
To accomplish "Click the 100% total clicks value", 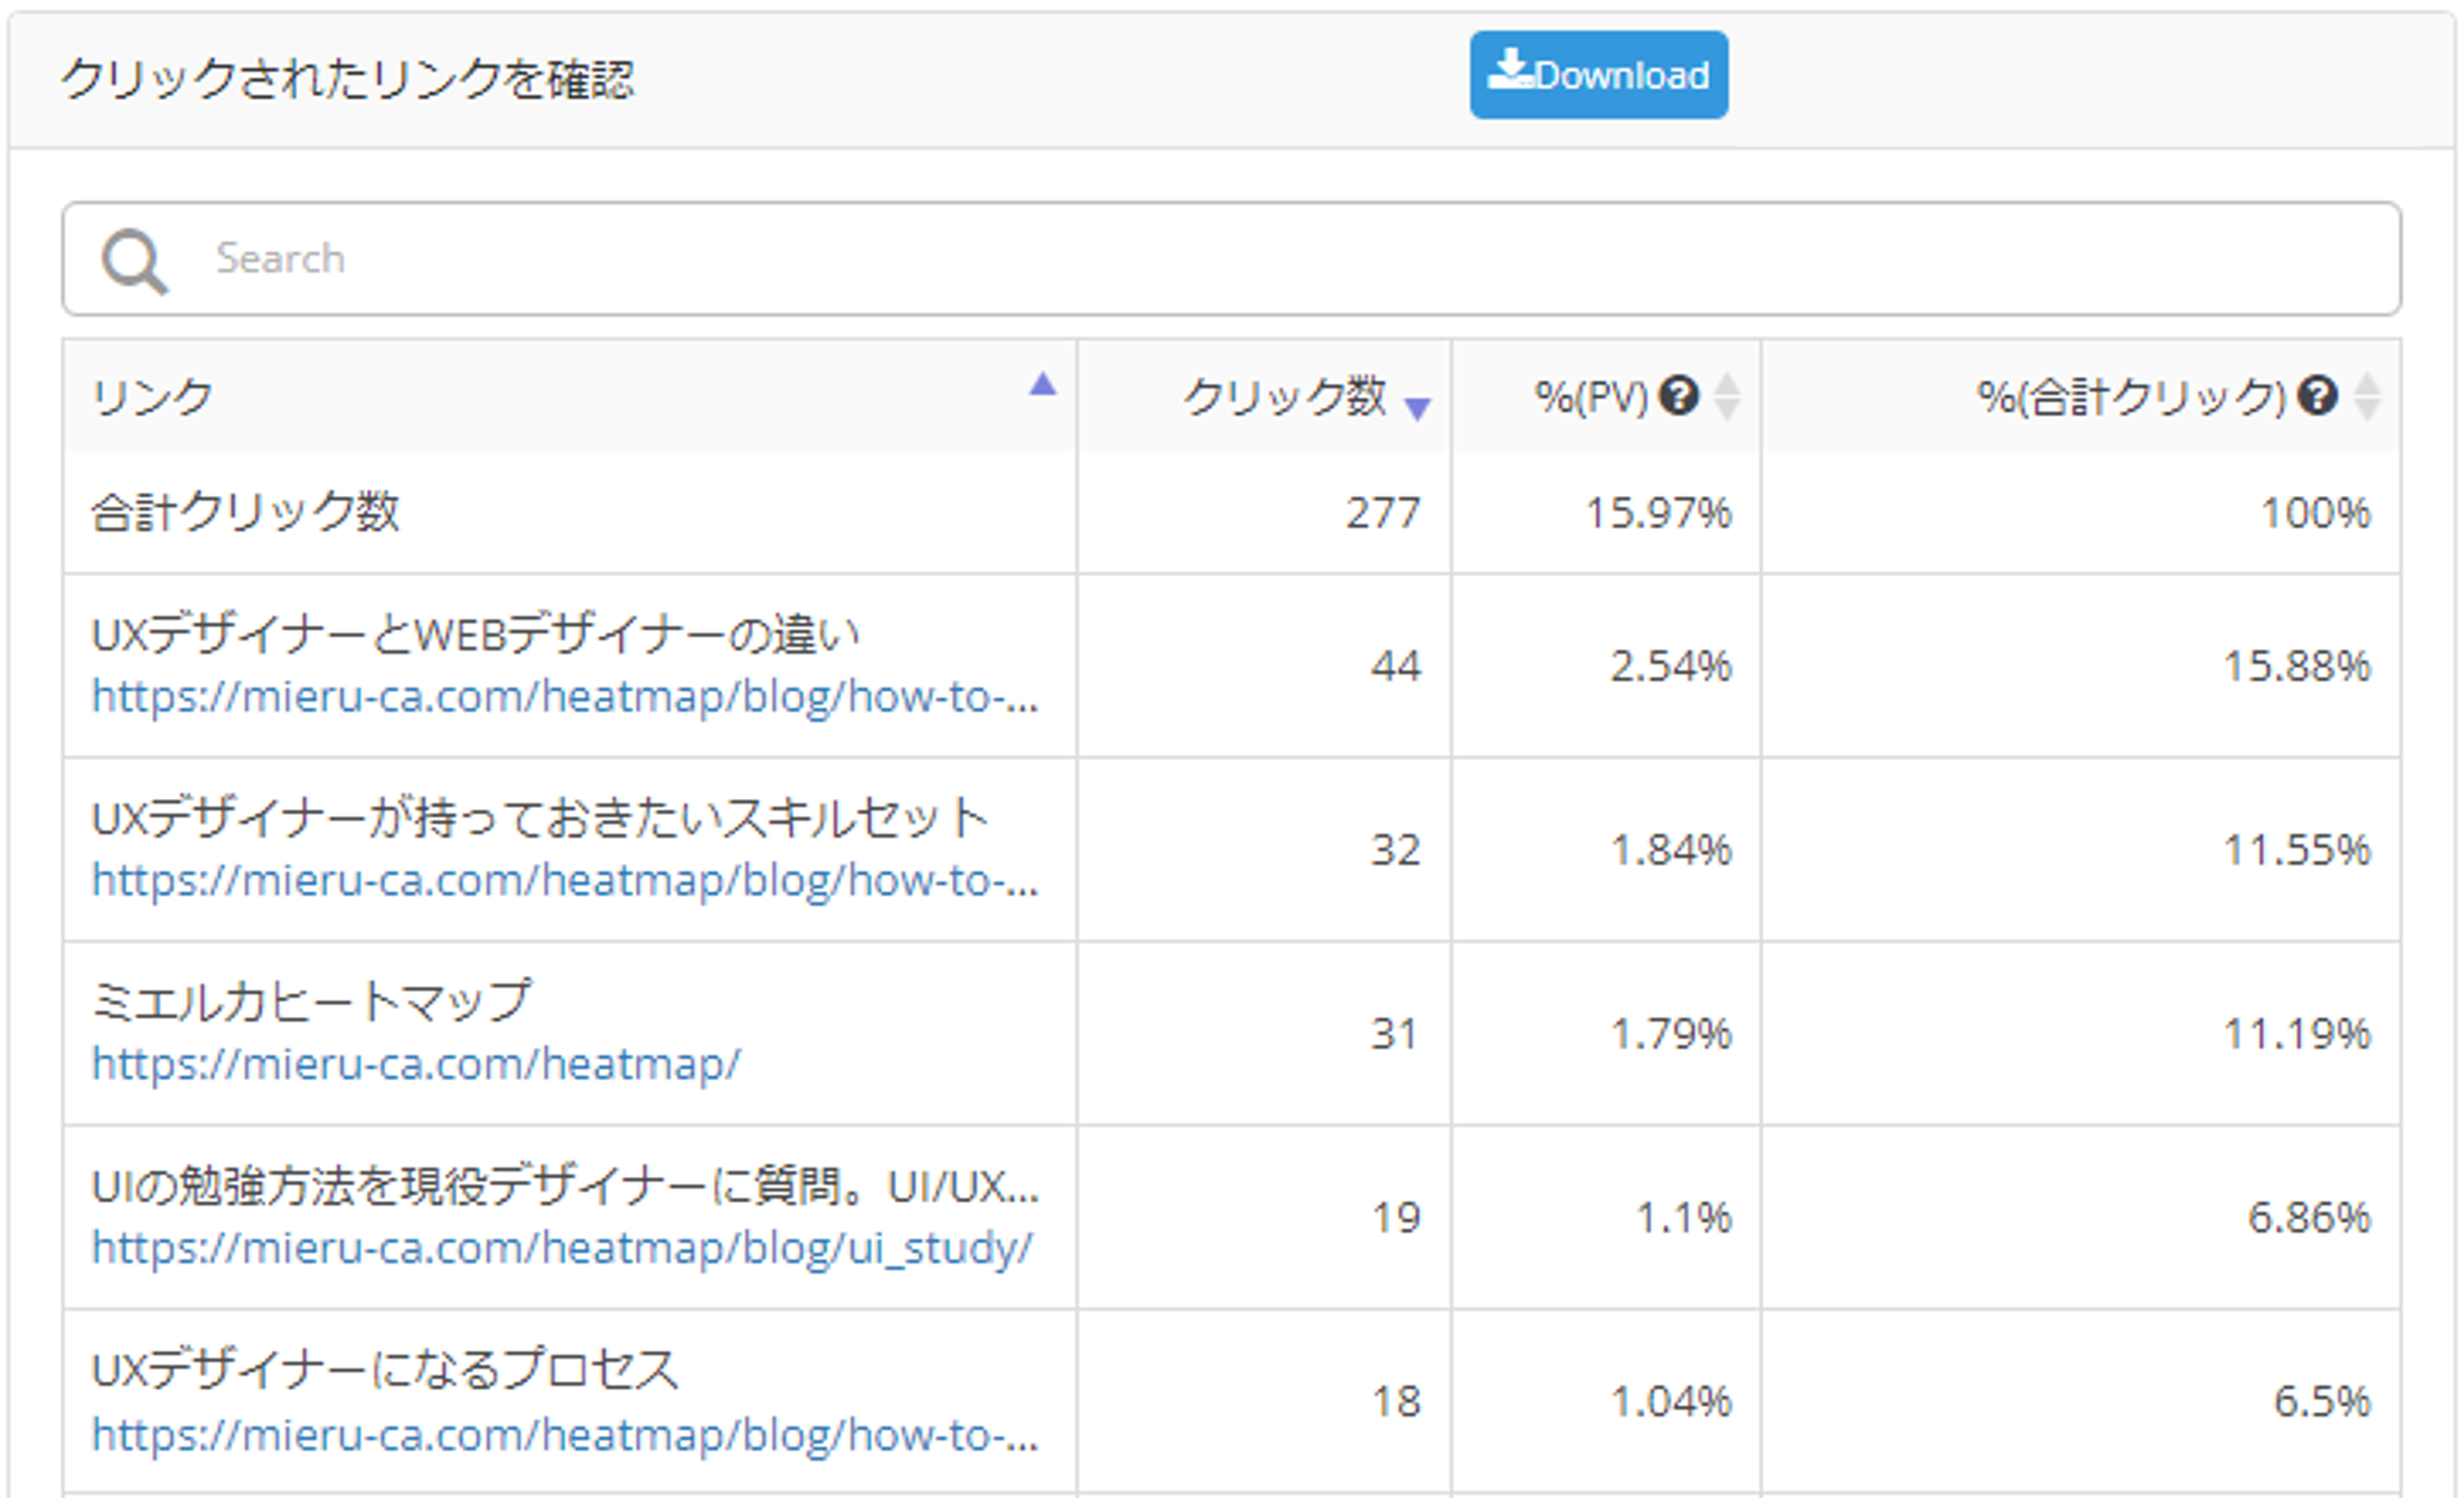I will (x=2315, y=513).
